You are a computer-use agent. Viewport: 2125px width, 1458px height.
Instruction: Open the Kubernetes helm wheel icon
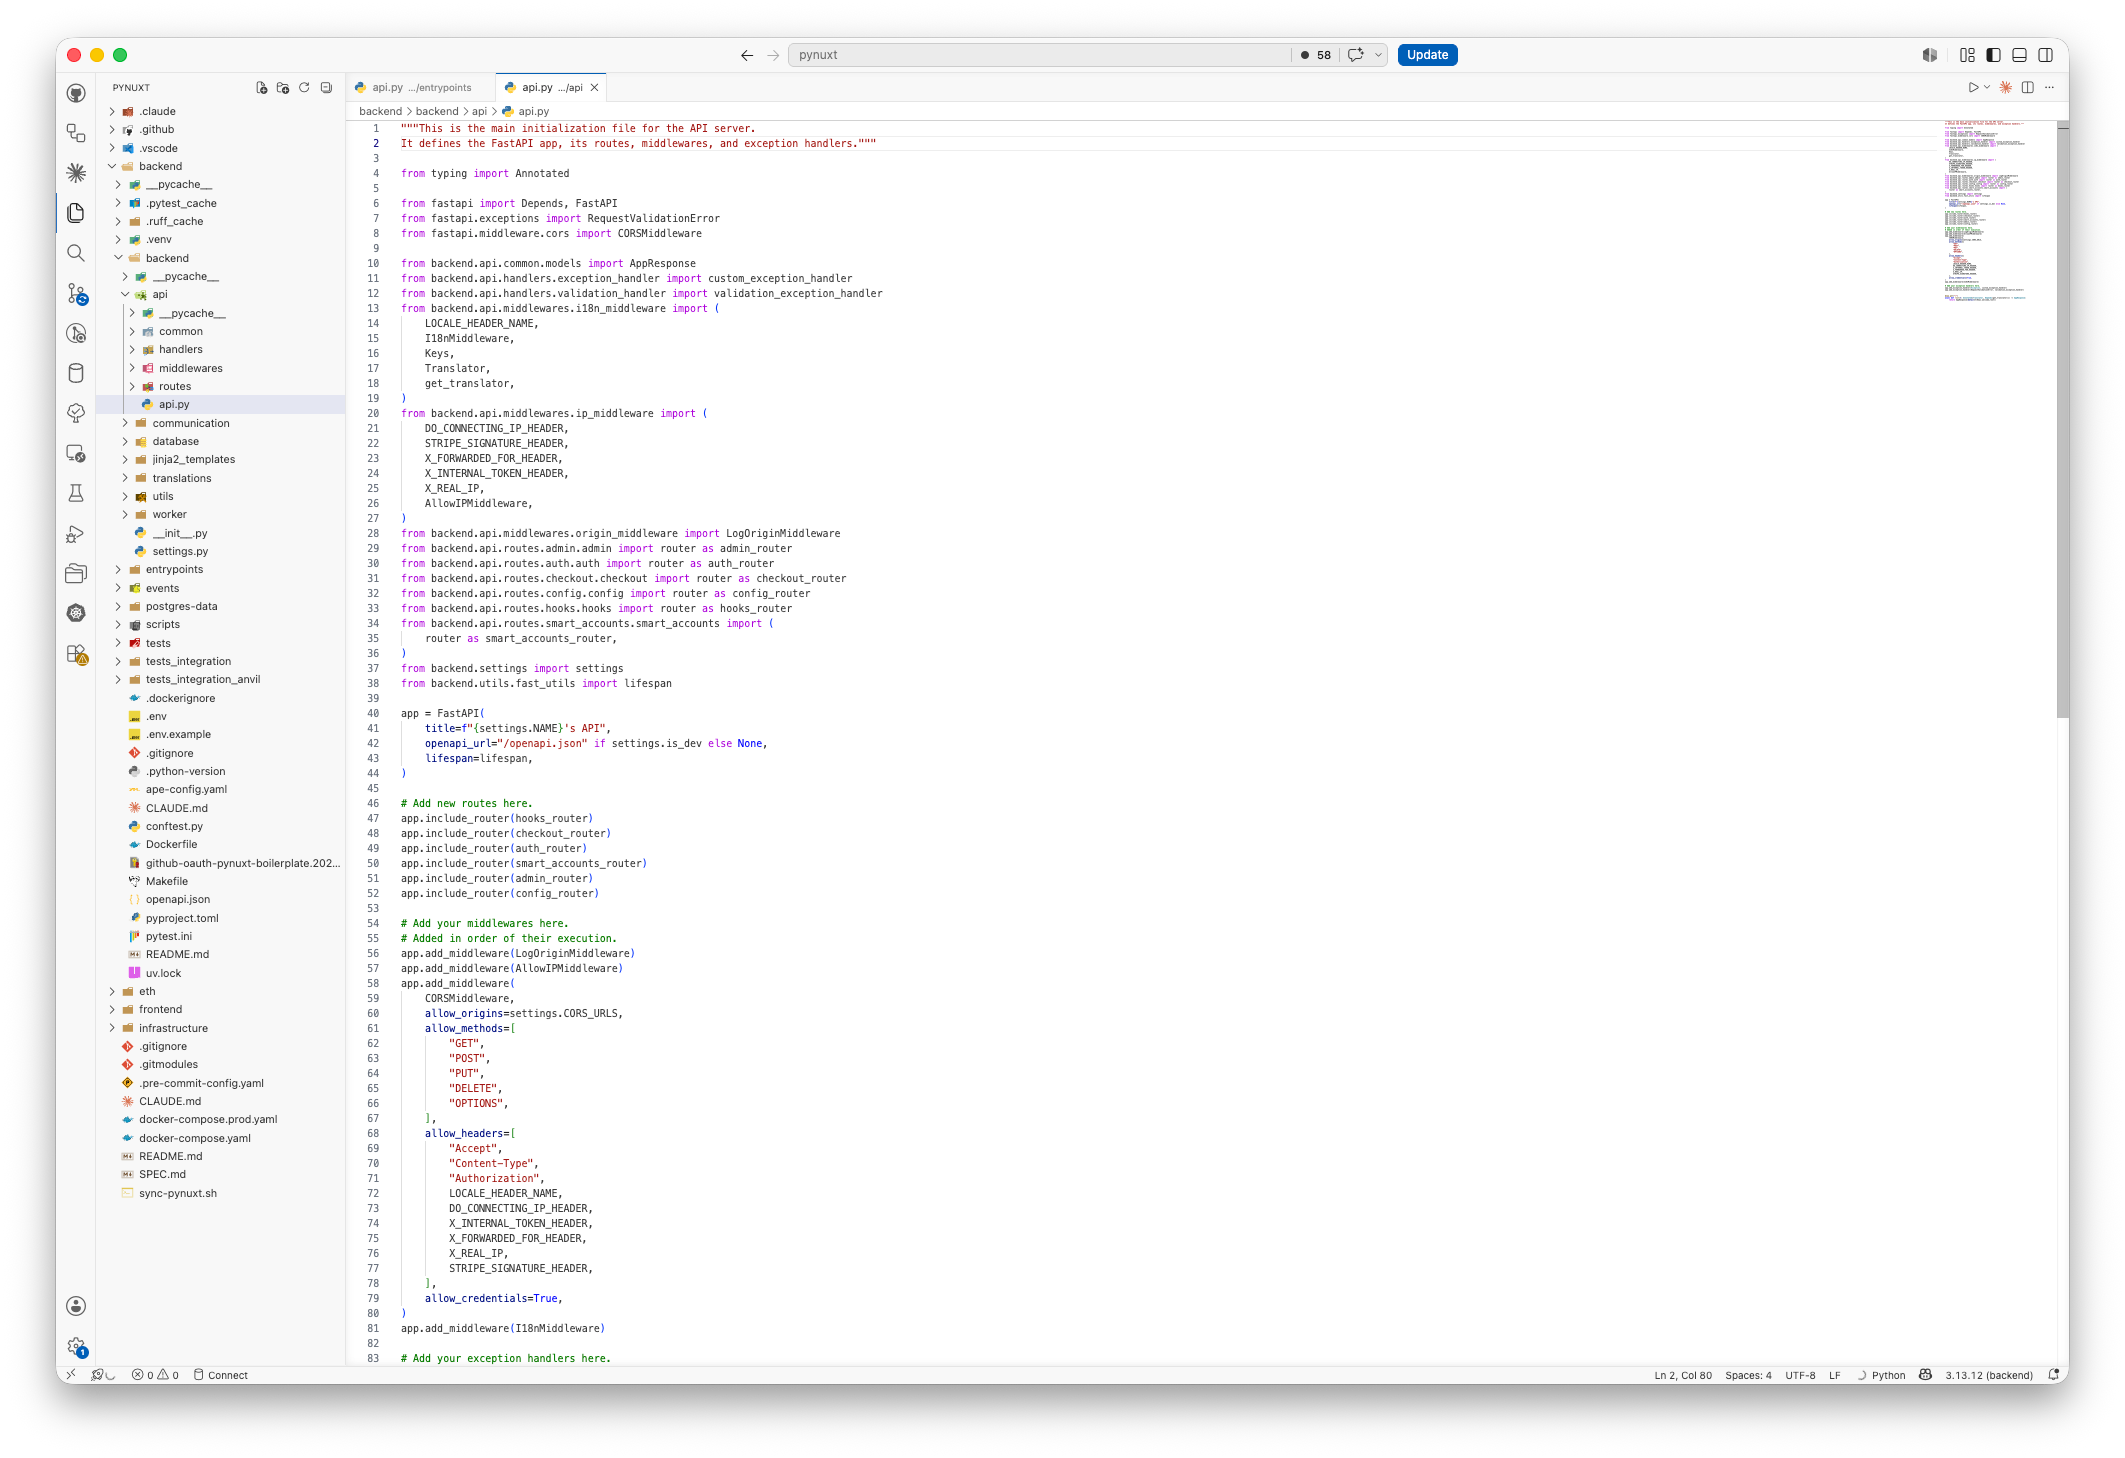pyautogui.click(x=76, y=613)
